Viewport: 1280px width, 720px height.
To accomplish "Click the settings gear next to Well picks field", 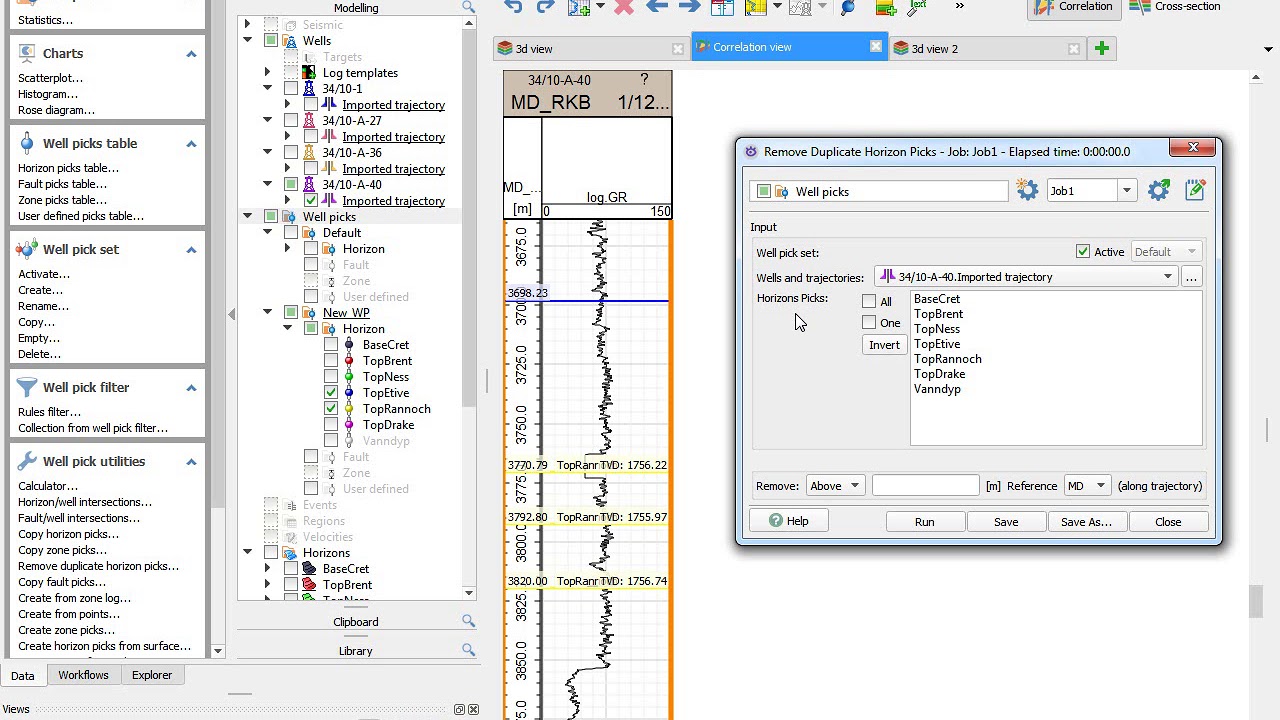I will click(1027, 190).
